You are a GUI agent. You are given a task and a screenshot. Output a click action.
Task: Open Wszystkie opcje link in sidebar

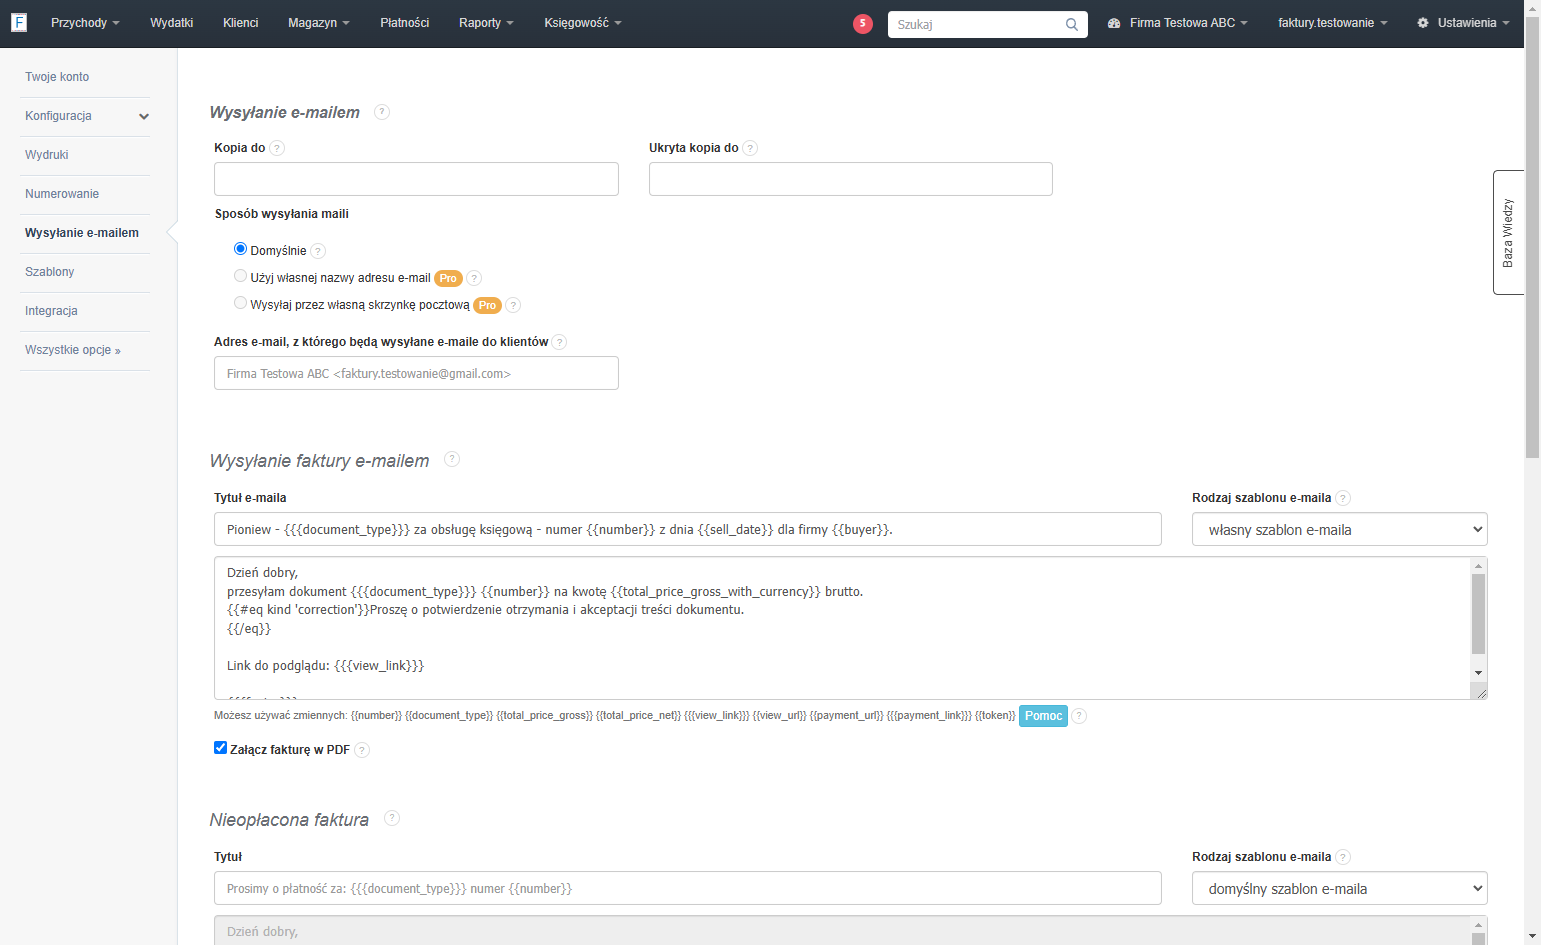click(73, 350)
